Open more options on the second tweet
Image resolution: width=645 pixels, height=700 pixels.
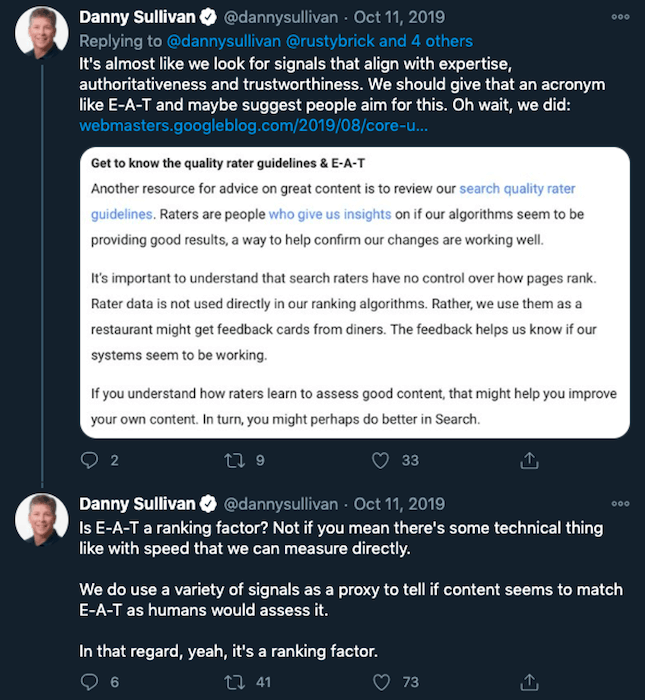tap(620, 504)
